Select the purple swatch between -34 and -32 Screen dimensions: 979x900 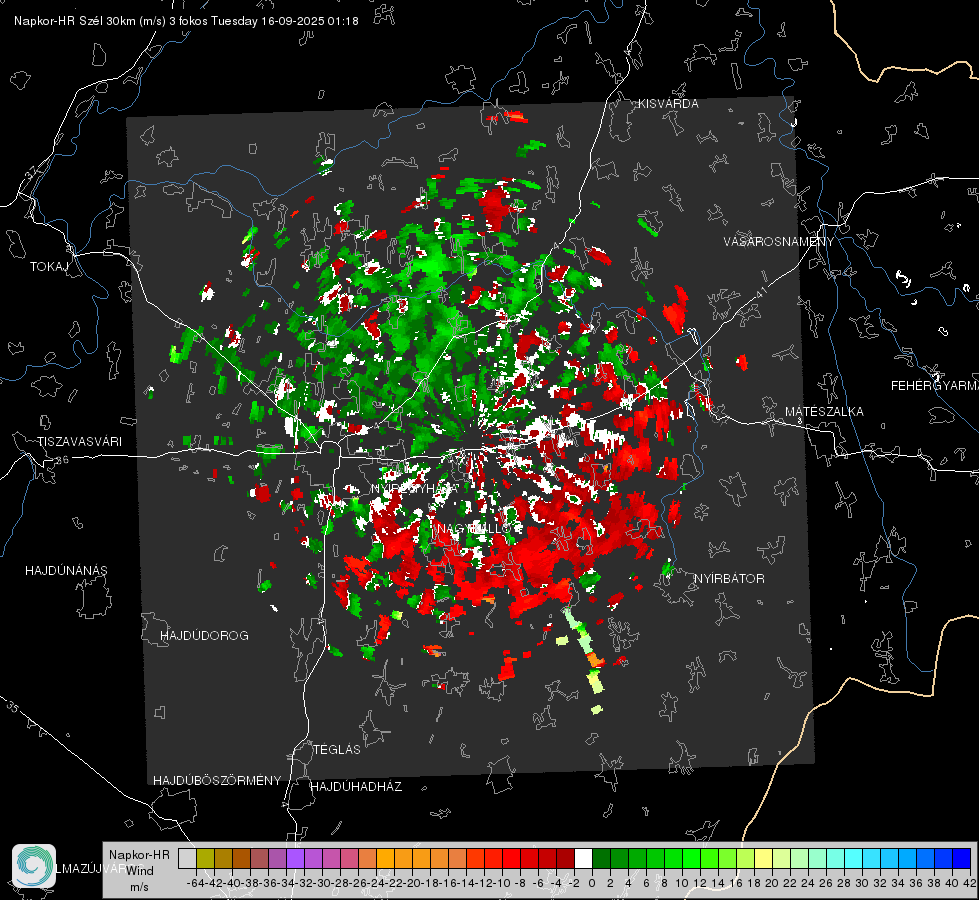pyautogui.click(x=295, y=858)
